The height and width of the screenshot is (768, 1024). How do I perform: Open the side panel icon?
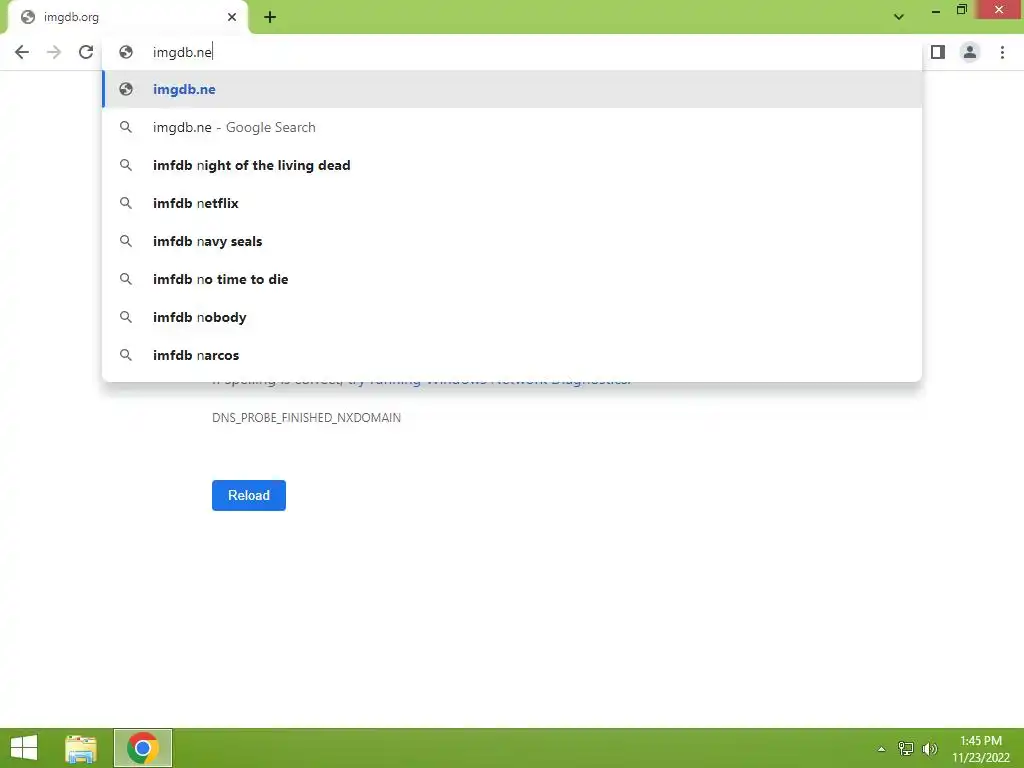pos(938,52)
